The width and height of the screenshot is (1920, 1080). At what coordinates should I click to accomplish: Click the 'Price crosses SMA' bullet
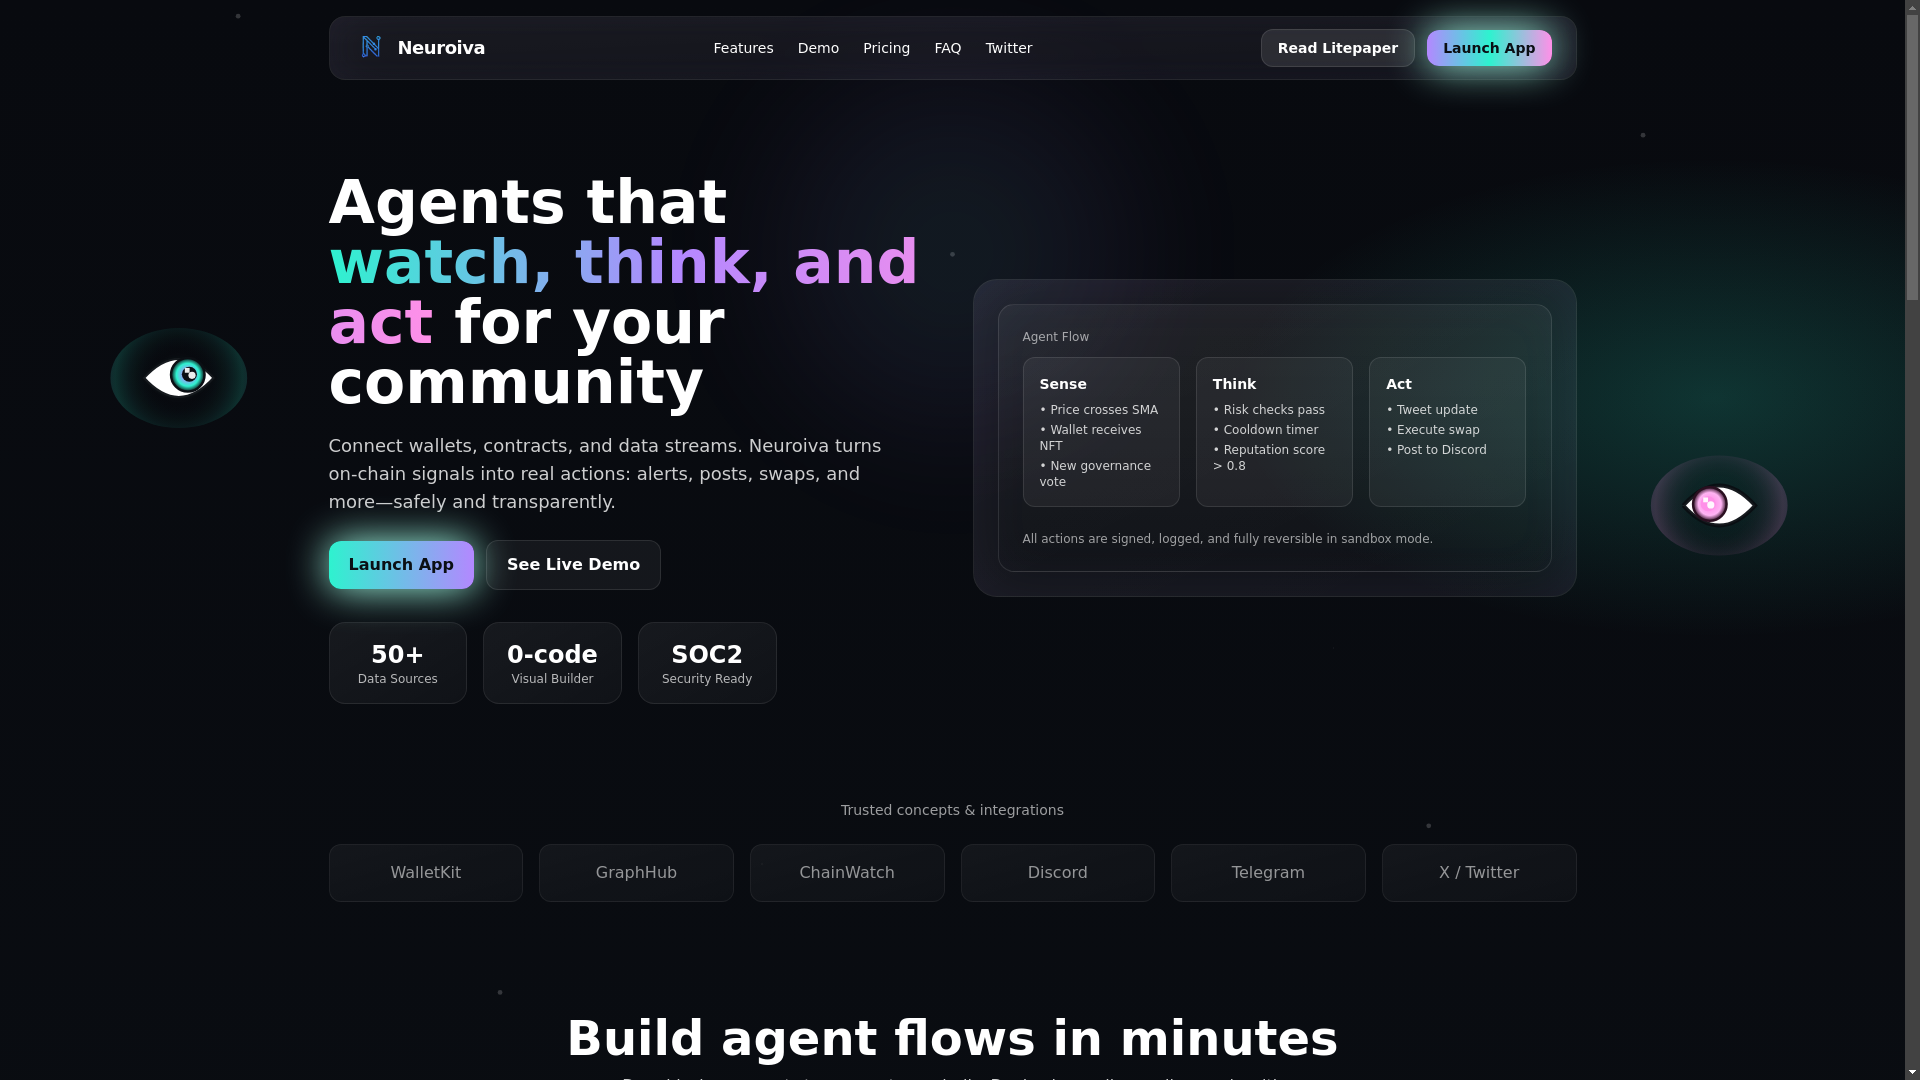pyautogui.click(x=1099, y=410)
